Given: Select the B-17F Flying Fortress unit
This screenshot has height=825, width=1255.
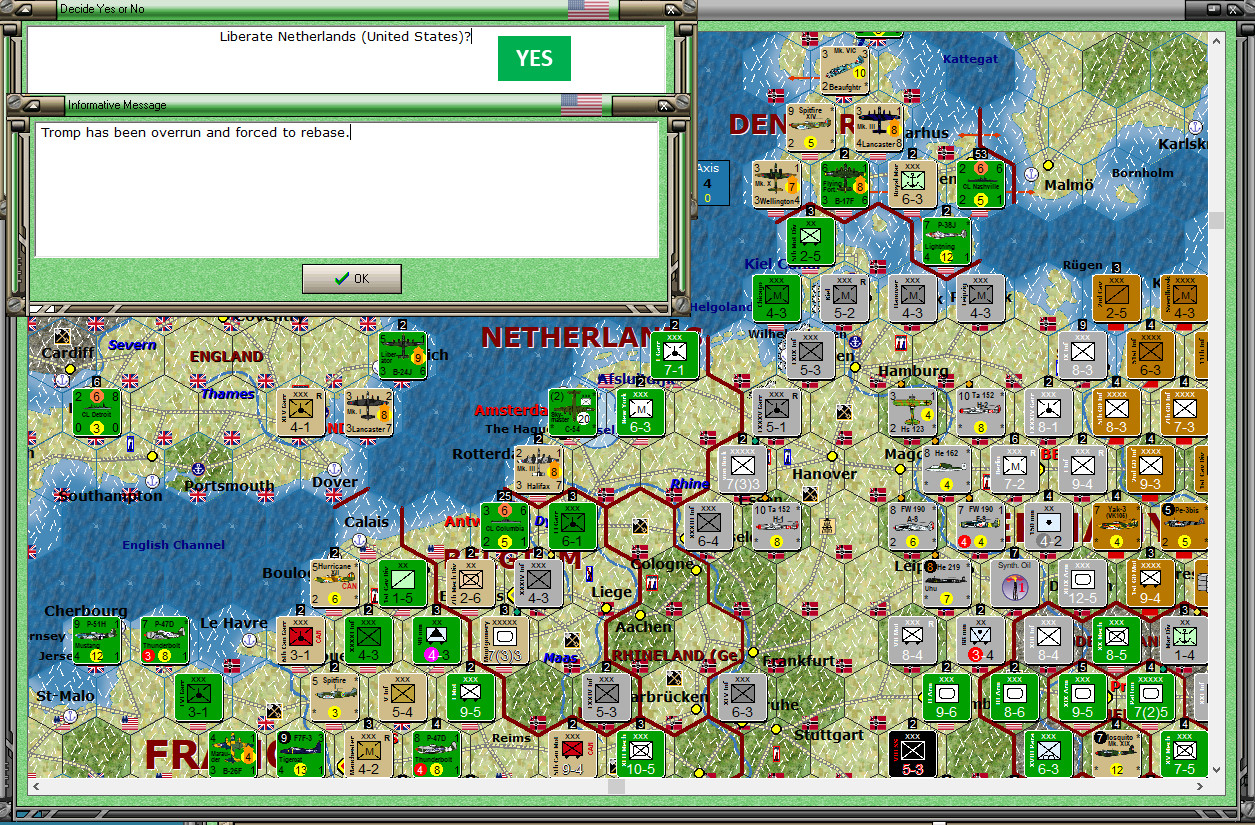Looking at the screenshot, I should [845, 183].
